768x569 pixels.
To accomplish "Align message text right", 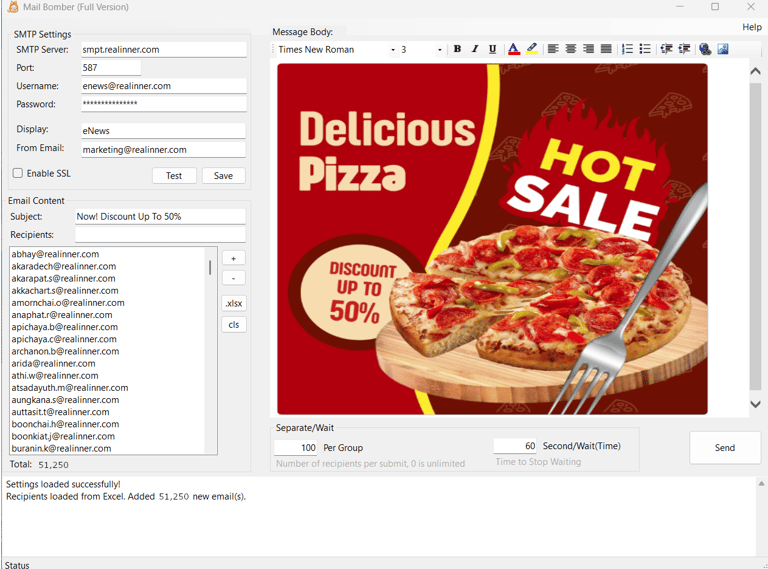I will click(588, 49).
